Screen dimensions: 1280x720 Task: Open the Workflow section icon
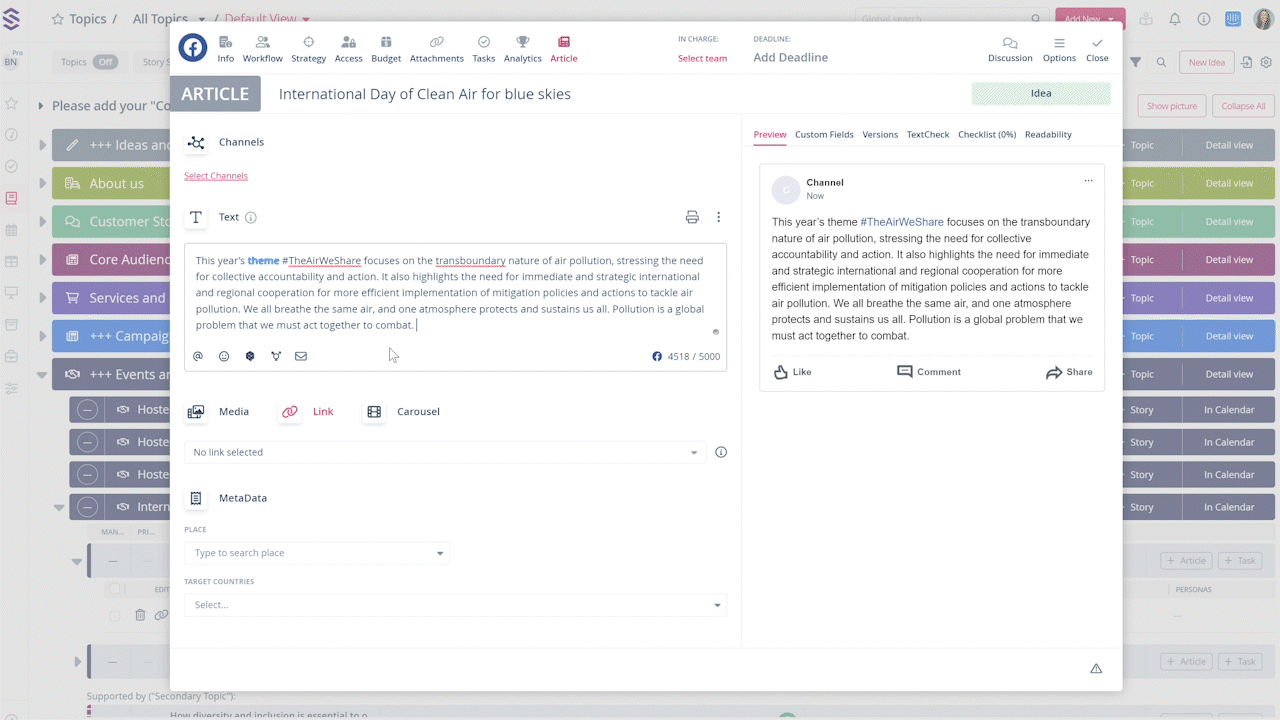(x=262, y=43)
